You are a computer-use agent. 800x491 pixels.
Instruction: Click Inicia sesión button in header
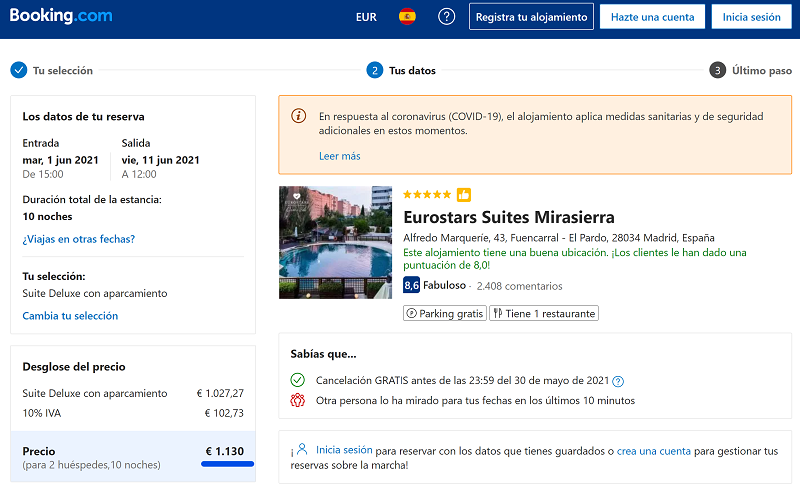pyautogui.click(x=752, y=17)
